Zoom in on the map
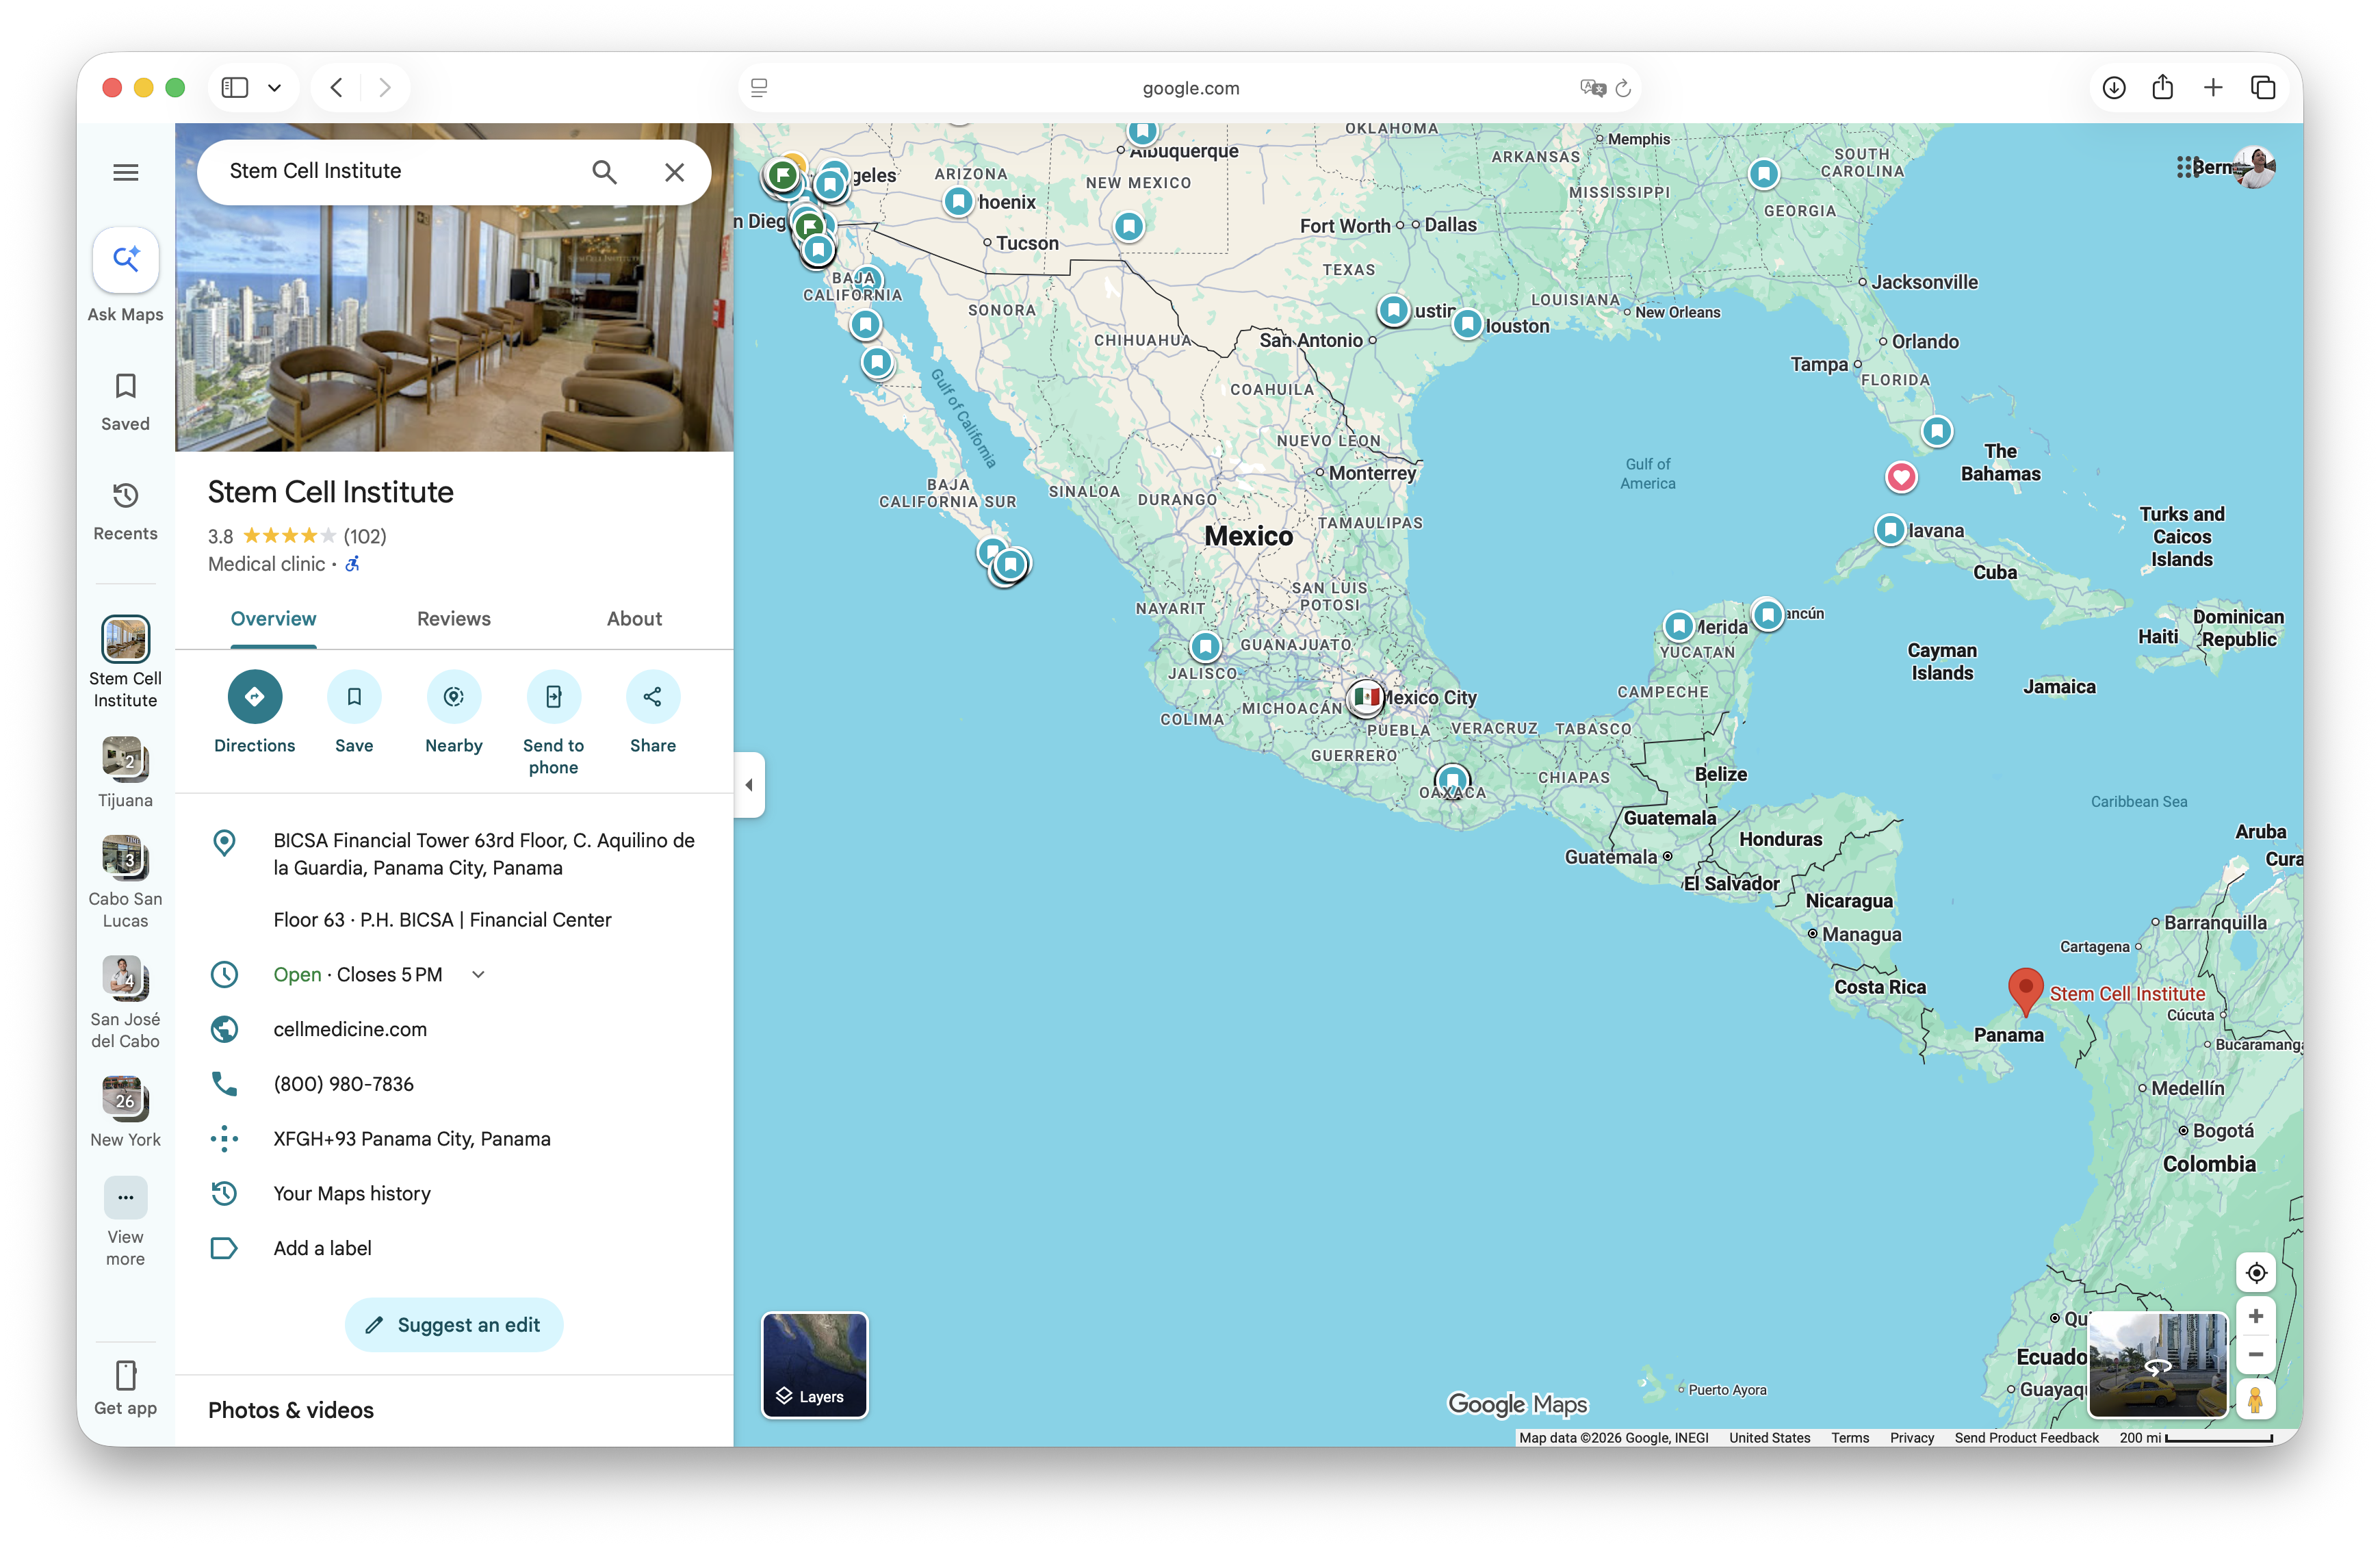The width and height of the screenshot is (2380, 1548). 2256,1317
